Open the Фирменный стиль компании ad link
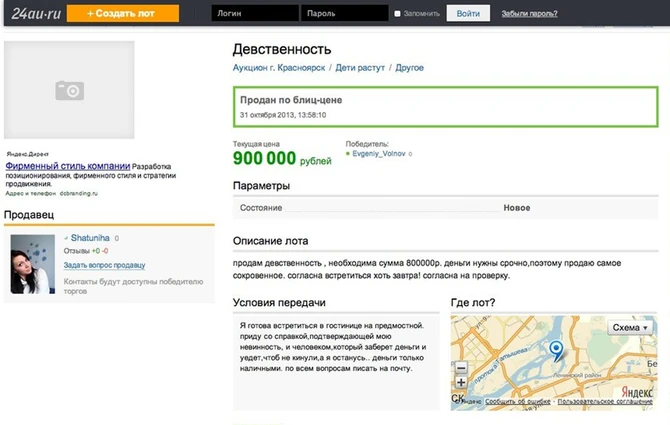The image size is (670, 425). coord(68,165)
